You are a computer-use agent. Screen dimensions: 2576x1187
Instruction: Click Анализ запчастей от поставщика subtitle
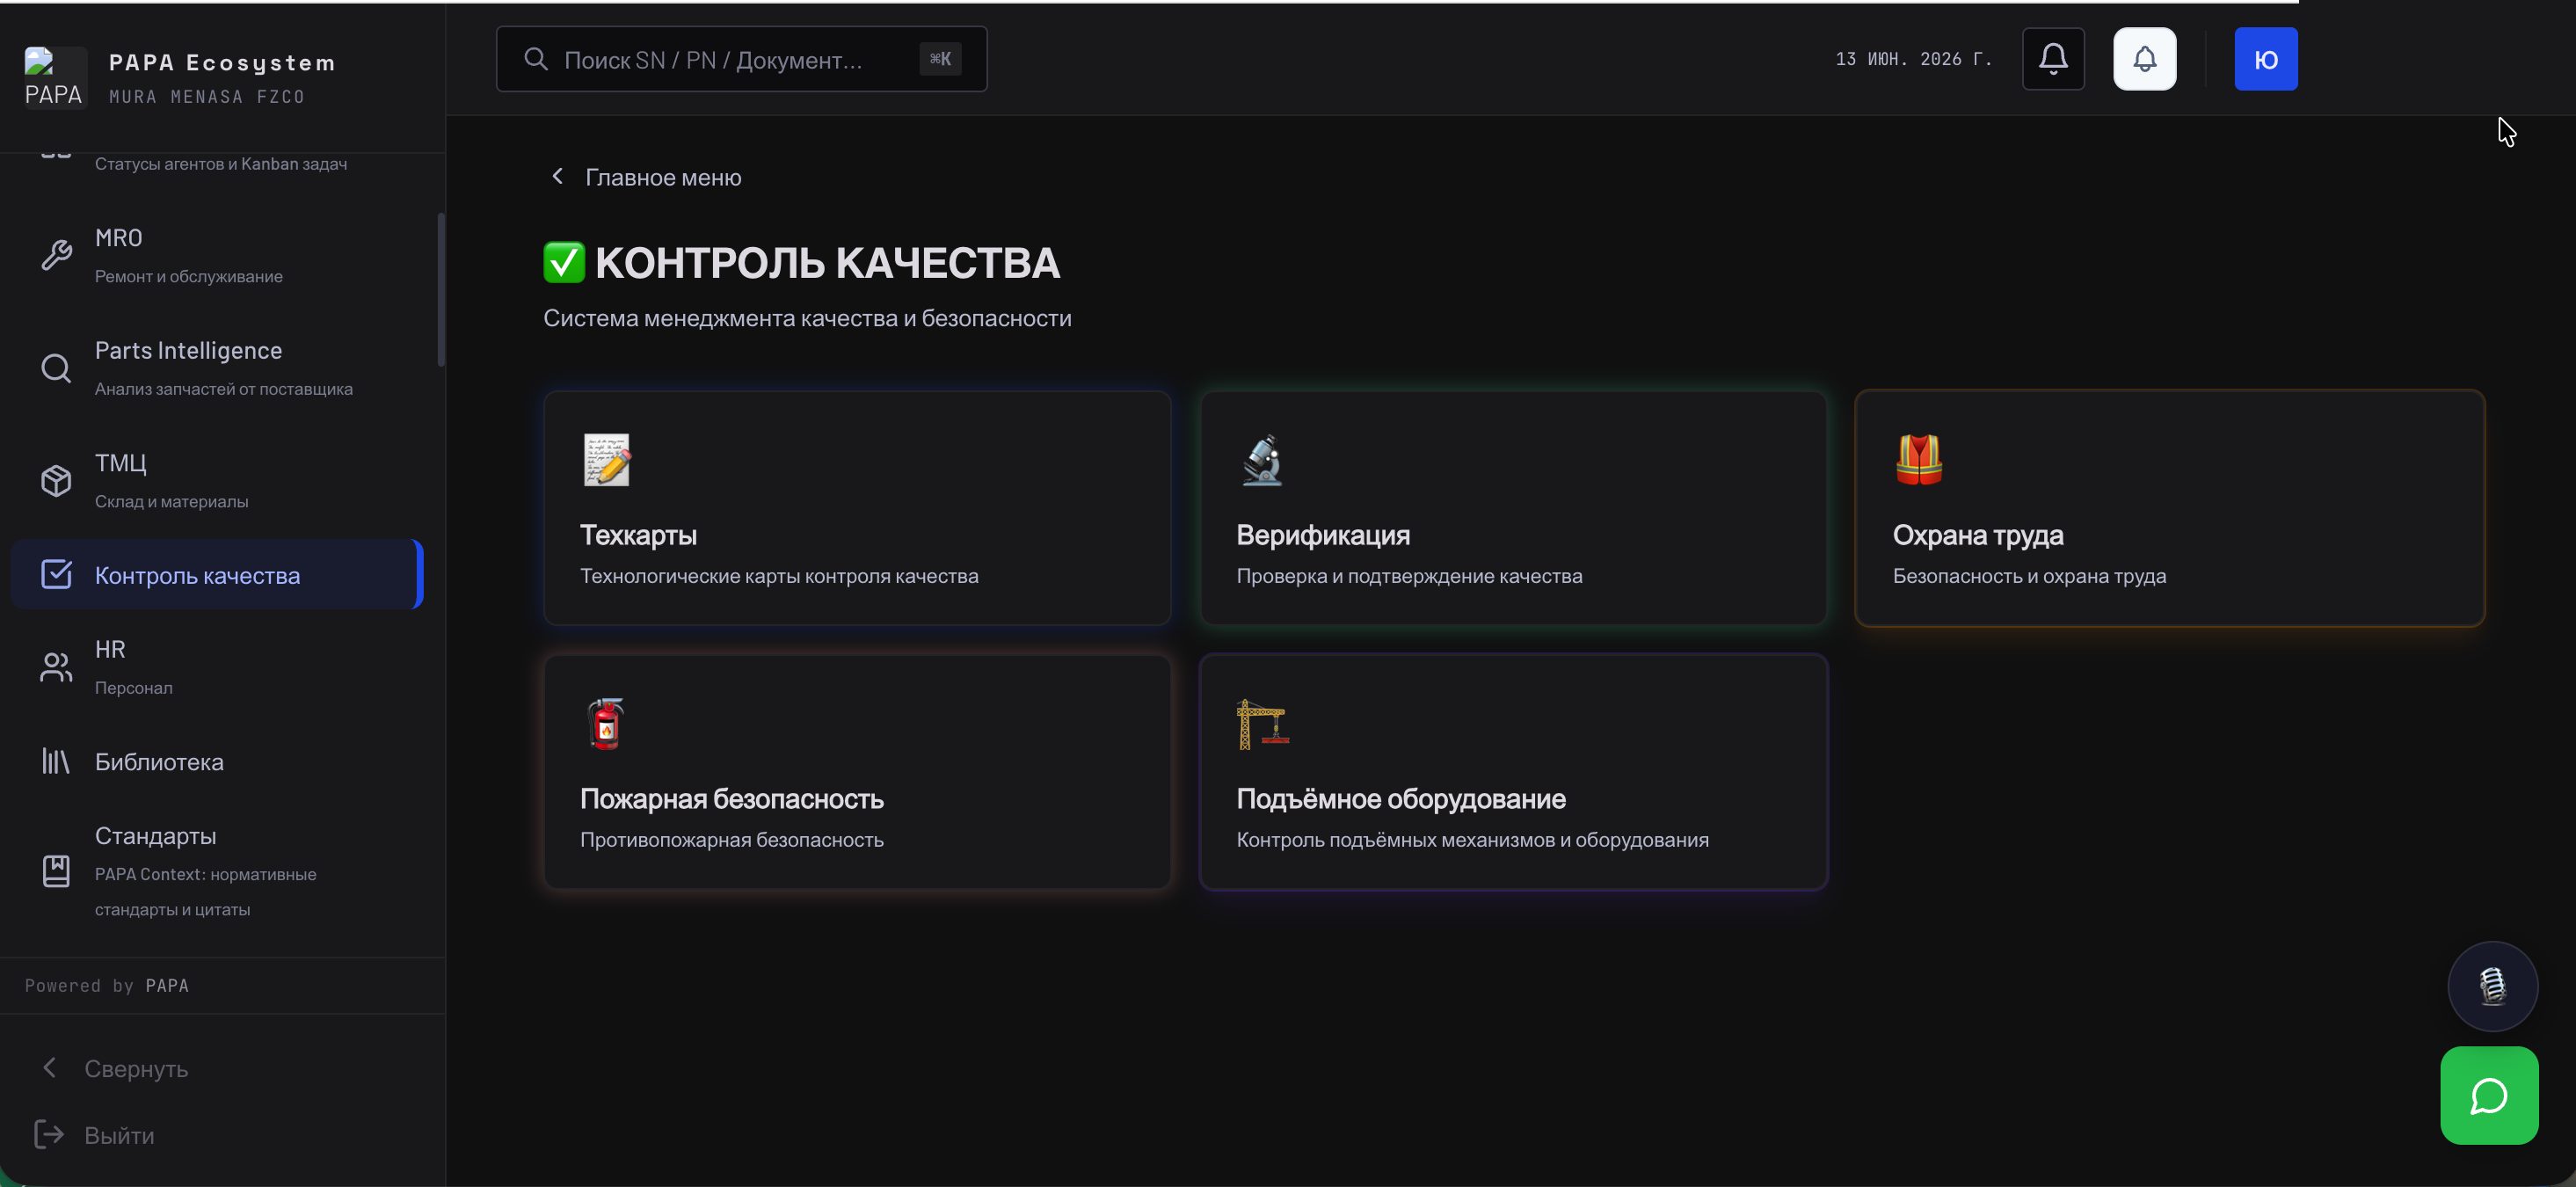pos(223,388)
